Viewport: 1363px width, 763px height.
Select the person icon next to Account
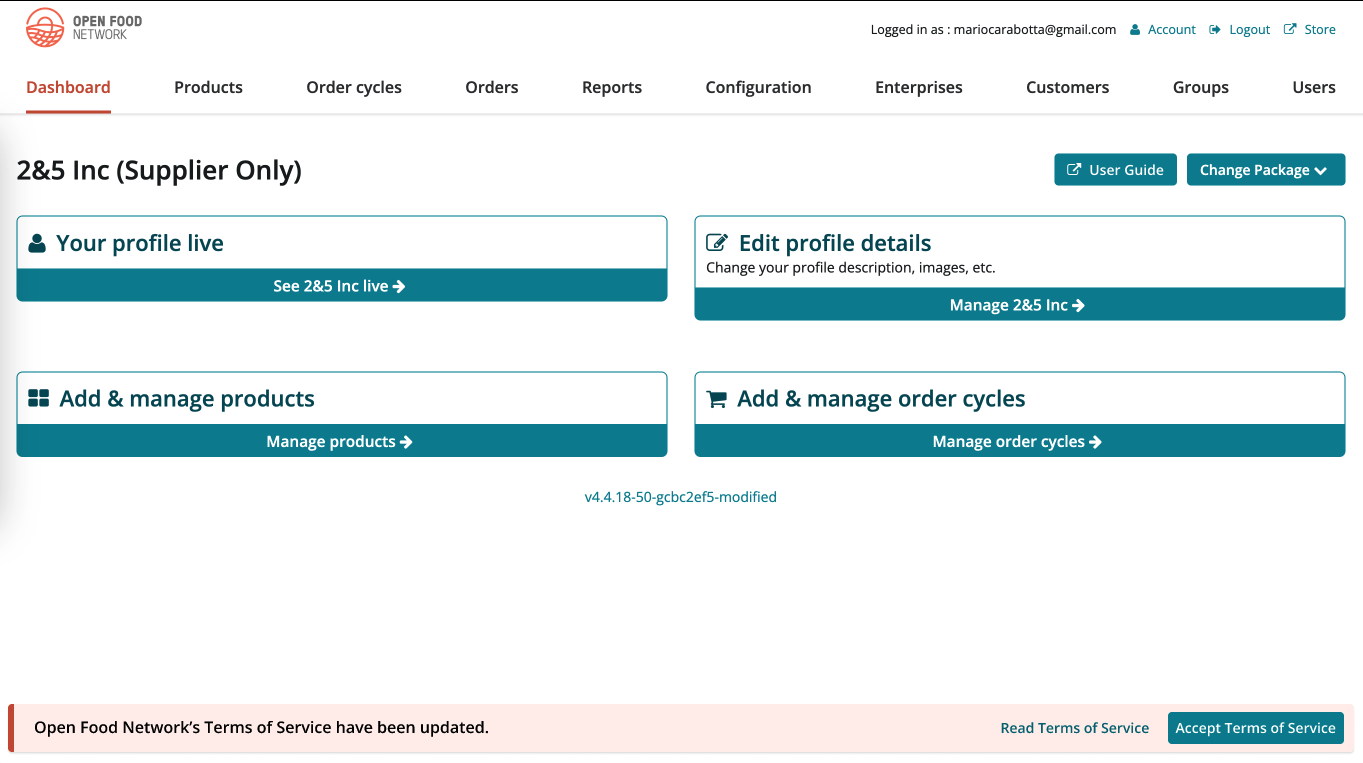1134,29
